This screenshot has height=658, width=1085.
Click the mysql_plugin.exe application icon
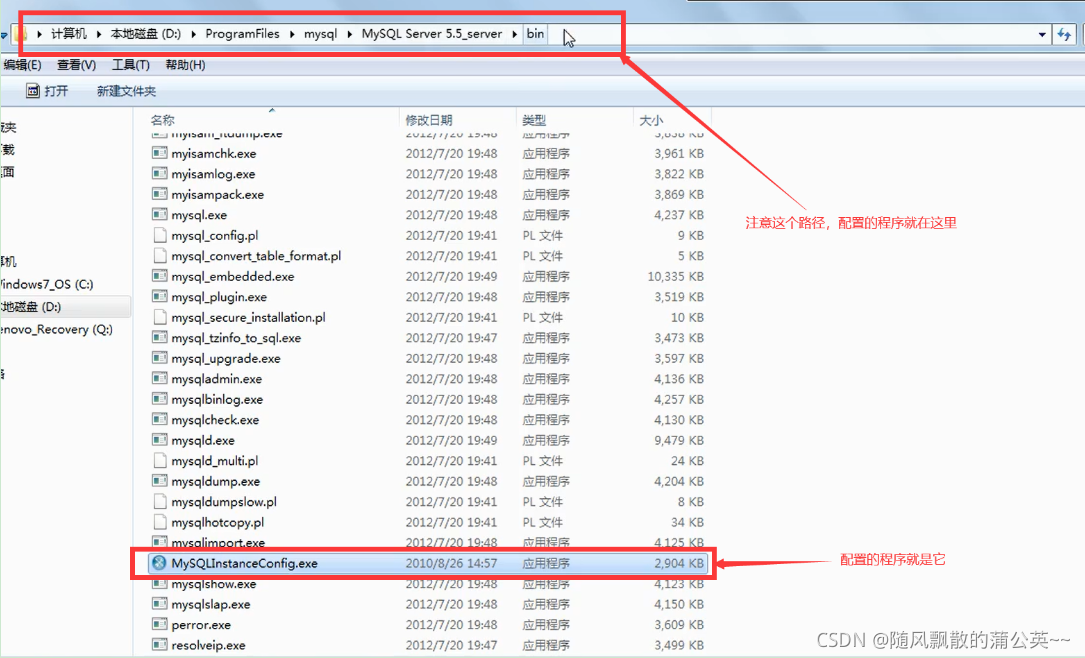160,296
